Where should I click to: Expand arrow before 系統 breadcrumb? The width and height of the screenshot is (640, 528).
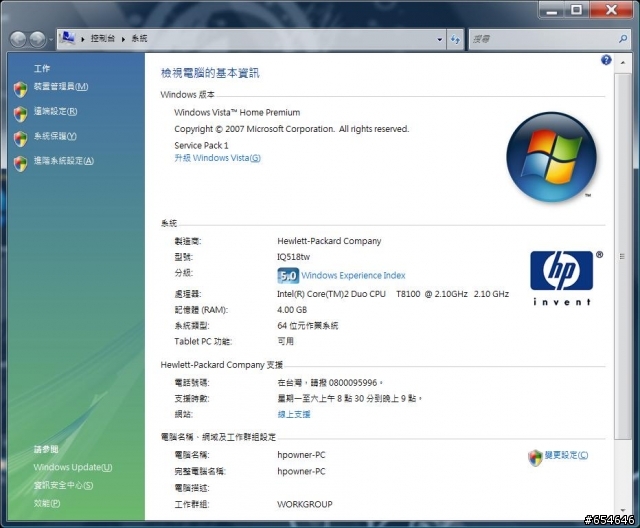[123, 39]
